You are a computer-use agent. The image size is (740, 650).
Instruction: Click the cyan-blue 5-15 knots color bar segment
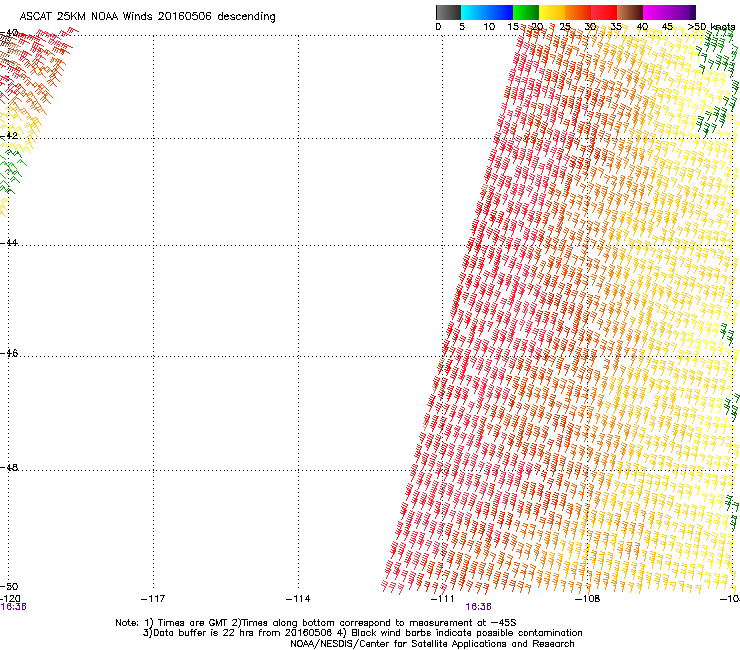pos(487,12)
